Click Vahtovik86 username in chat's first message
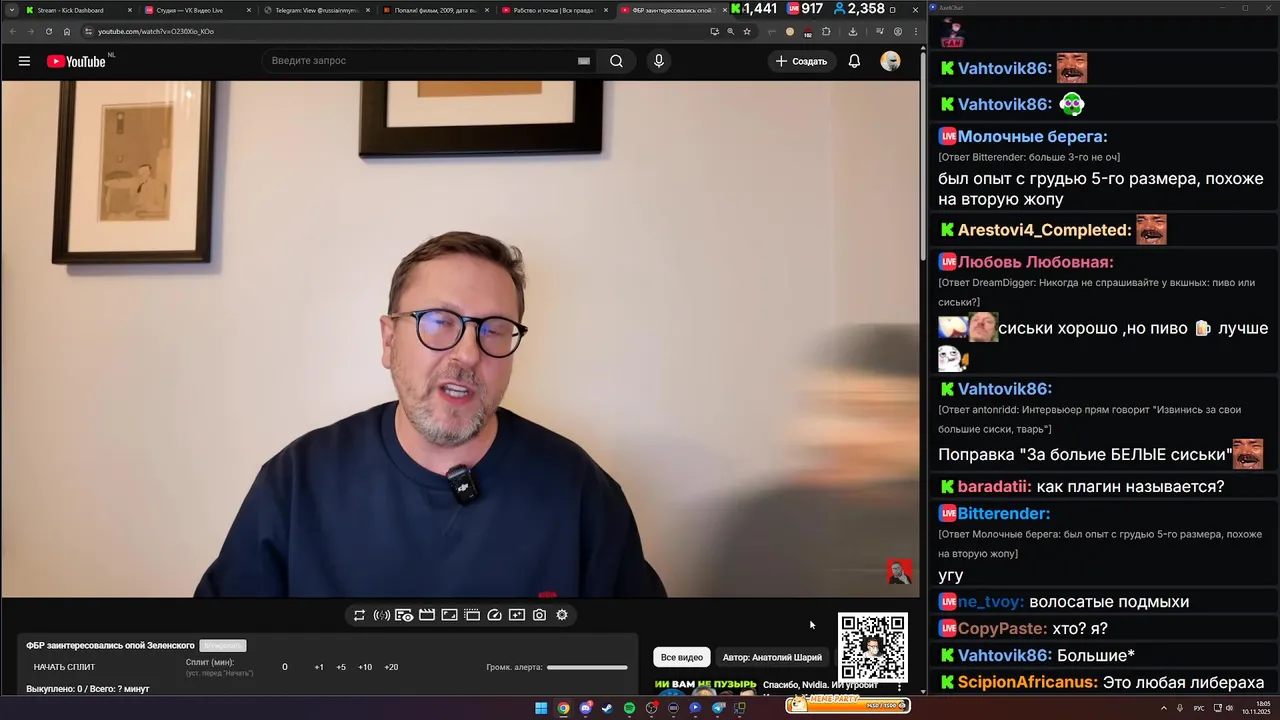Image resolution: width=1280 pixels, height=720 pixels. tap(1004, 68)
